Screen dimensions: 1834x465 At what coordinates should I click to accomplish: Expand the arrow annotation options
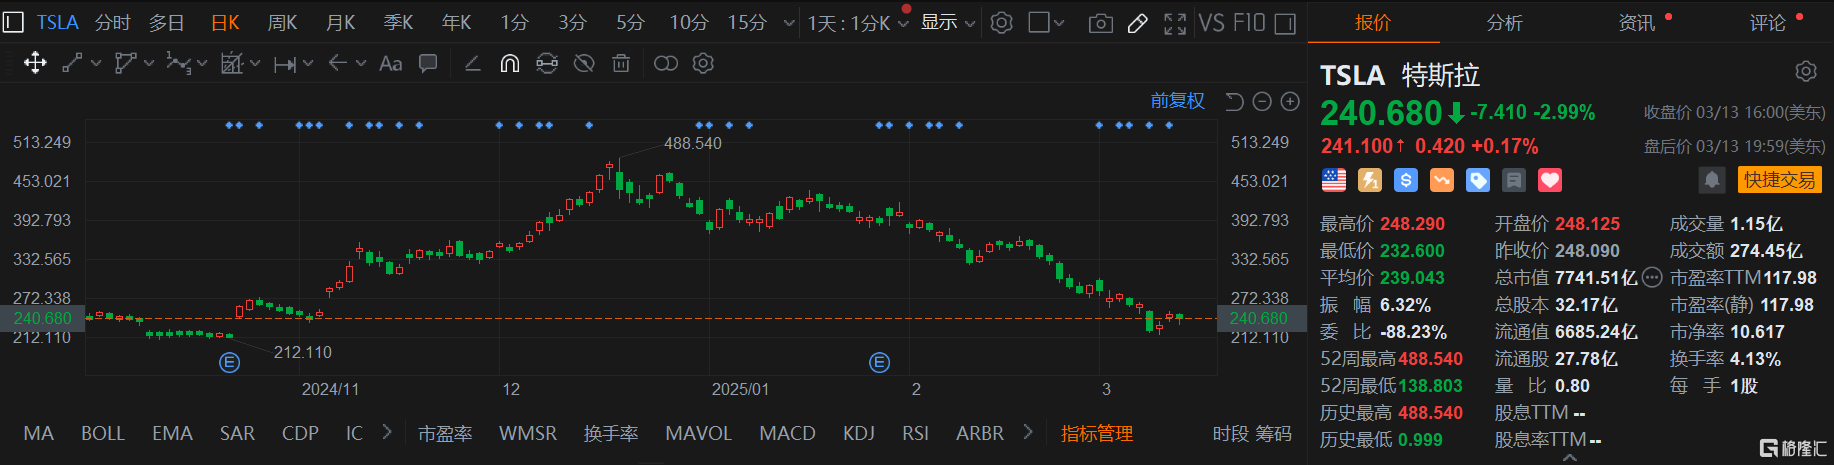361,63
